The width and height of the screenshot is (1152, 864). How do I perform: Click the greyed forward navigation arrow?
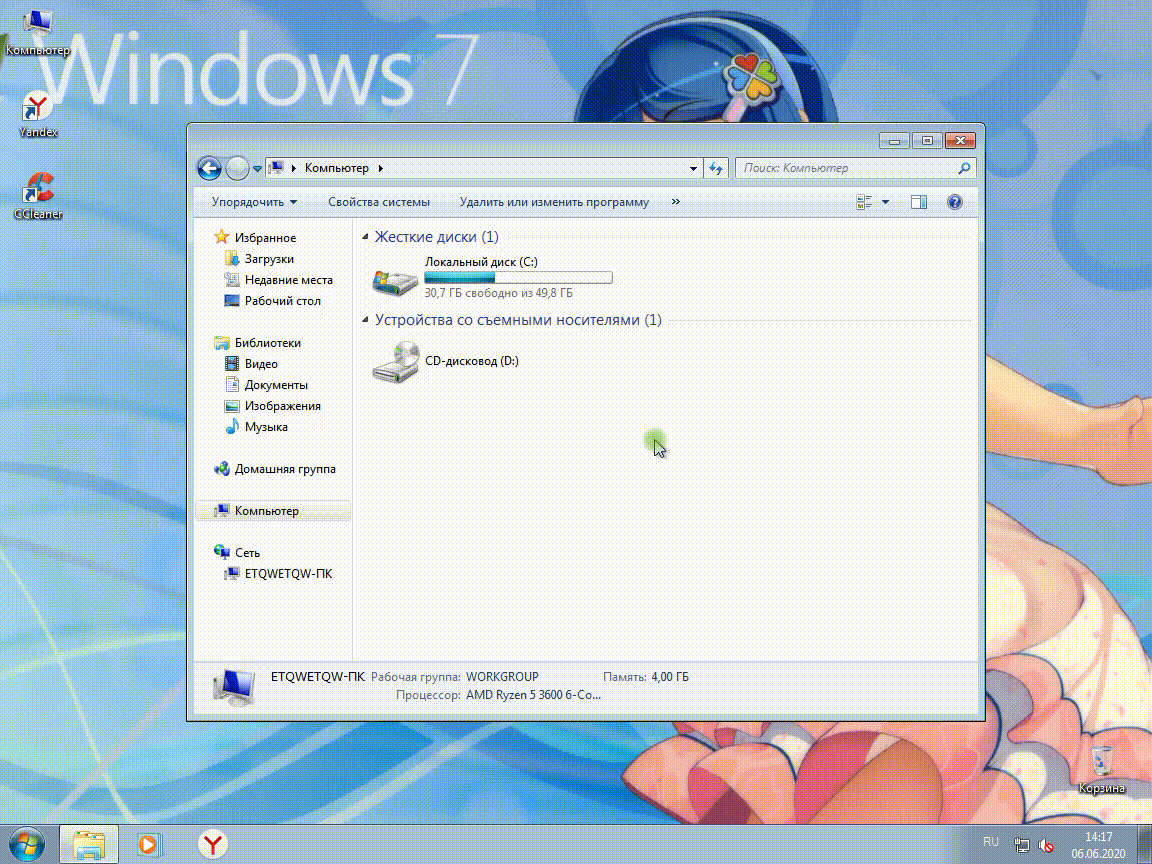coord(237,168)
